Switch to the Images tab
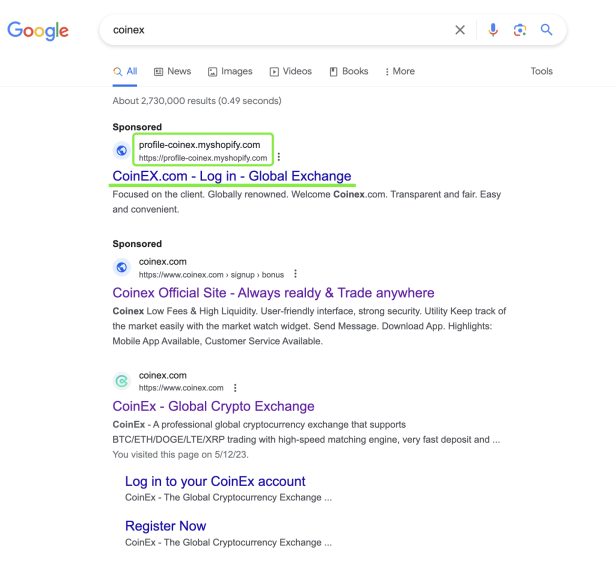The height and width of the screenshot is (561, 615). point(230,71)
